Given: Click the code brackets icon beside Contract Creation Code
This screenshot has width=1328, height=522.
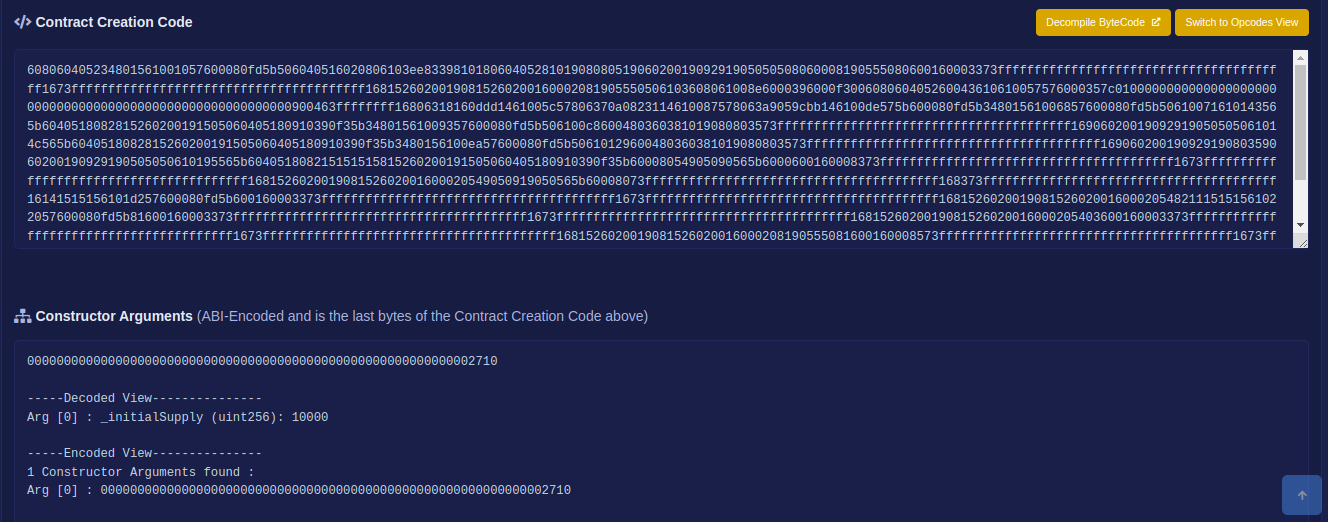Looking at the screenshot, I should [22, 22].
